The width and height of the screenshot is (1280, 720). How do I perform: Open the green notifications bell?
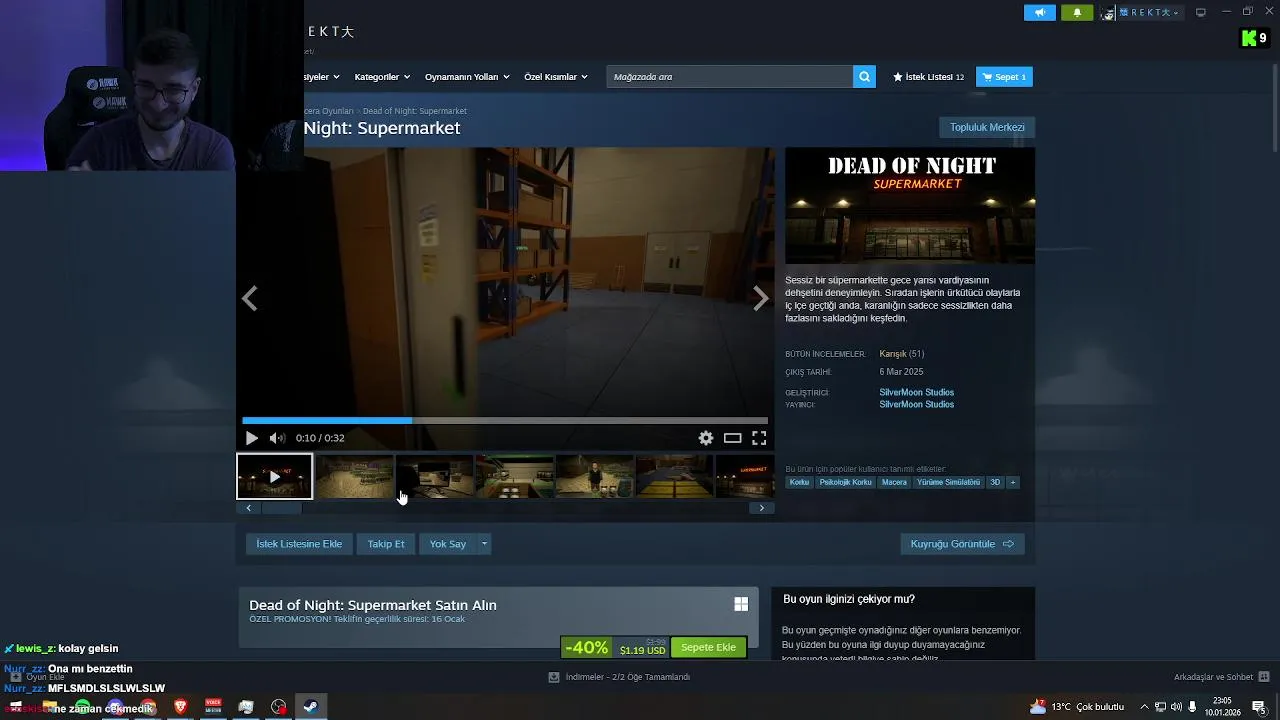point(1077,12)
